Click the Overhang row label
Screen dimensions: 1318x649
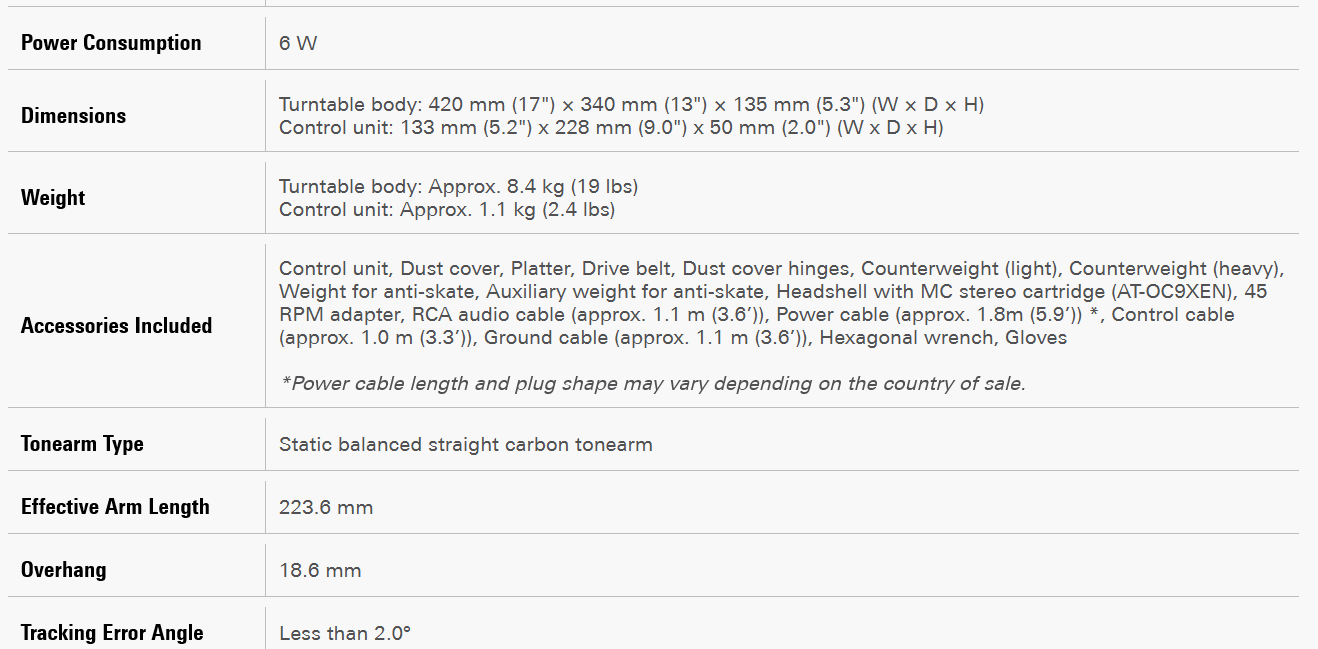(63, 570)
